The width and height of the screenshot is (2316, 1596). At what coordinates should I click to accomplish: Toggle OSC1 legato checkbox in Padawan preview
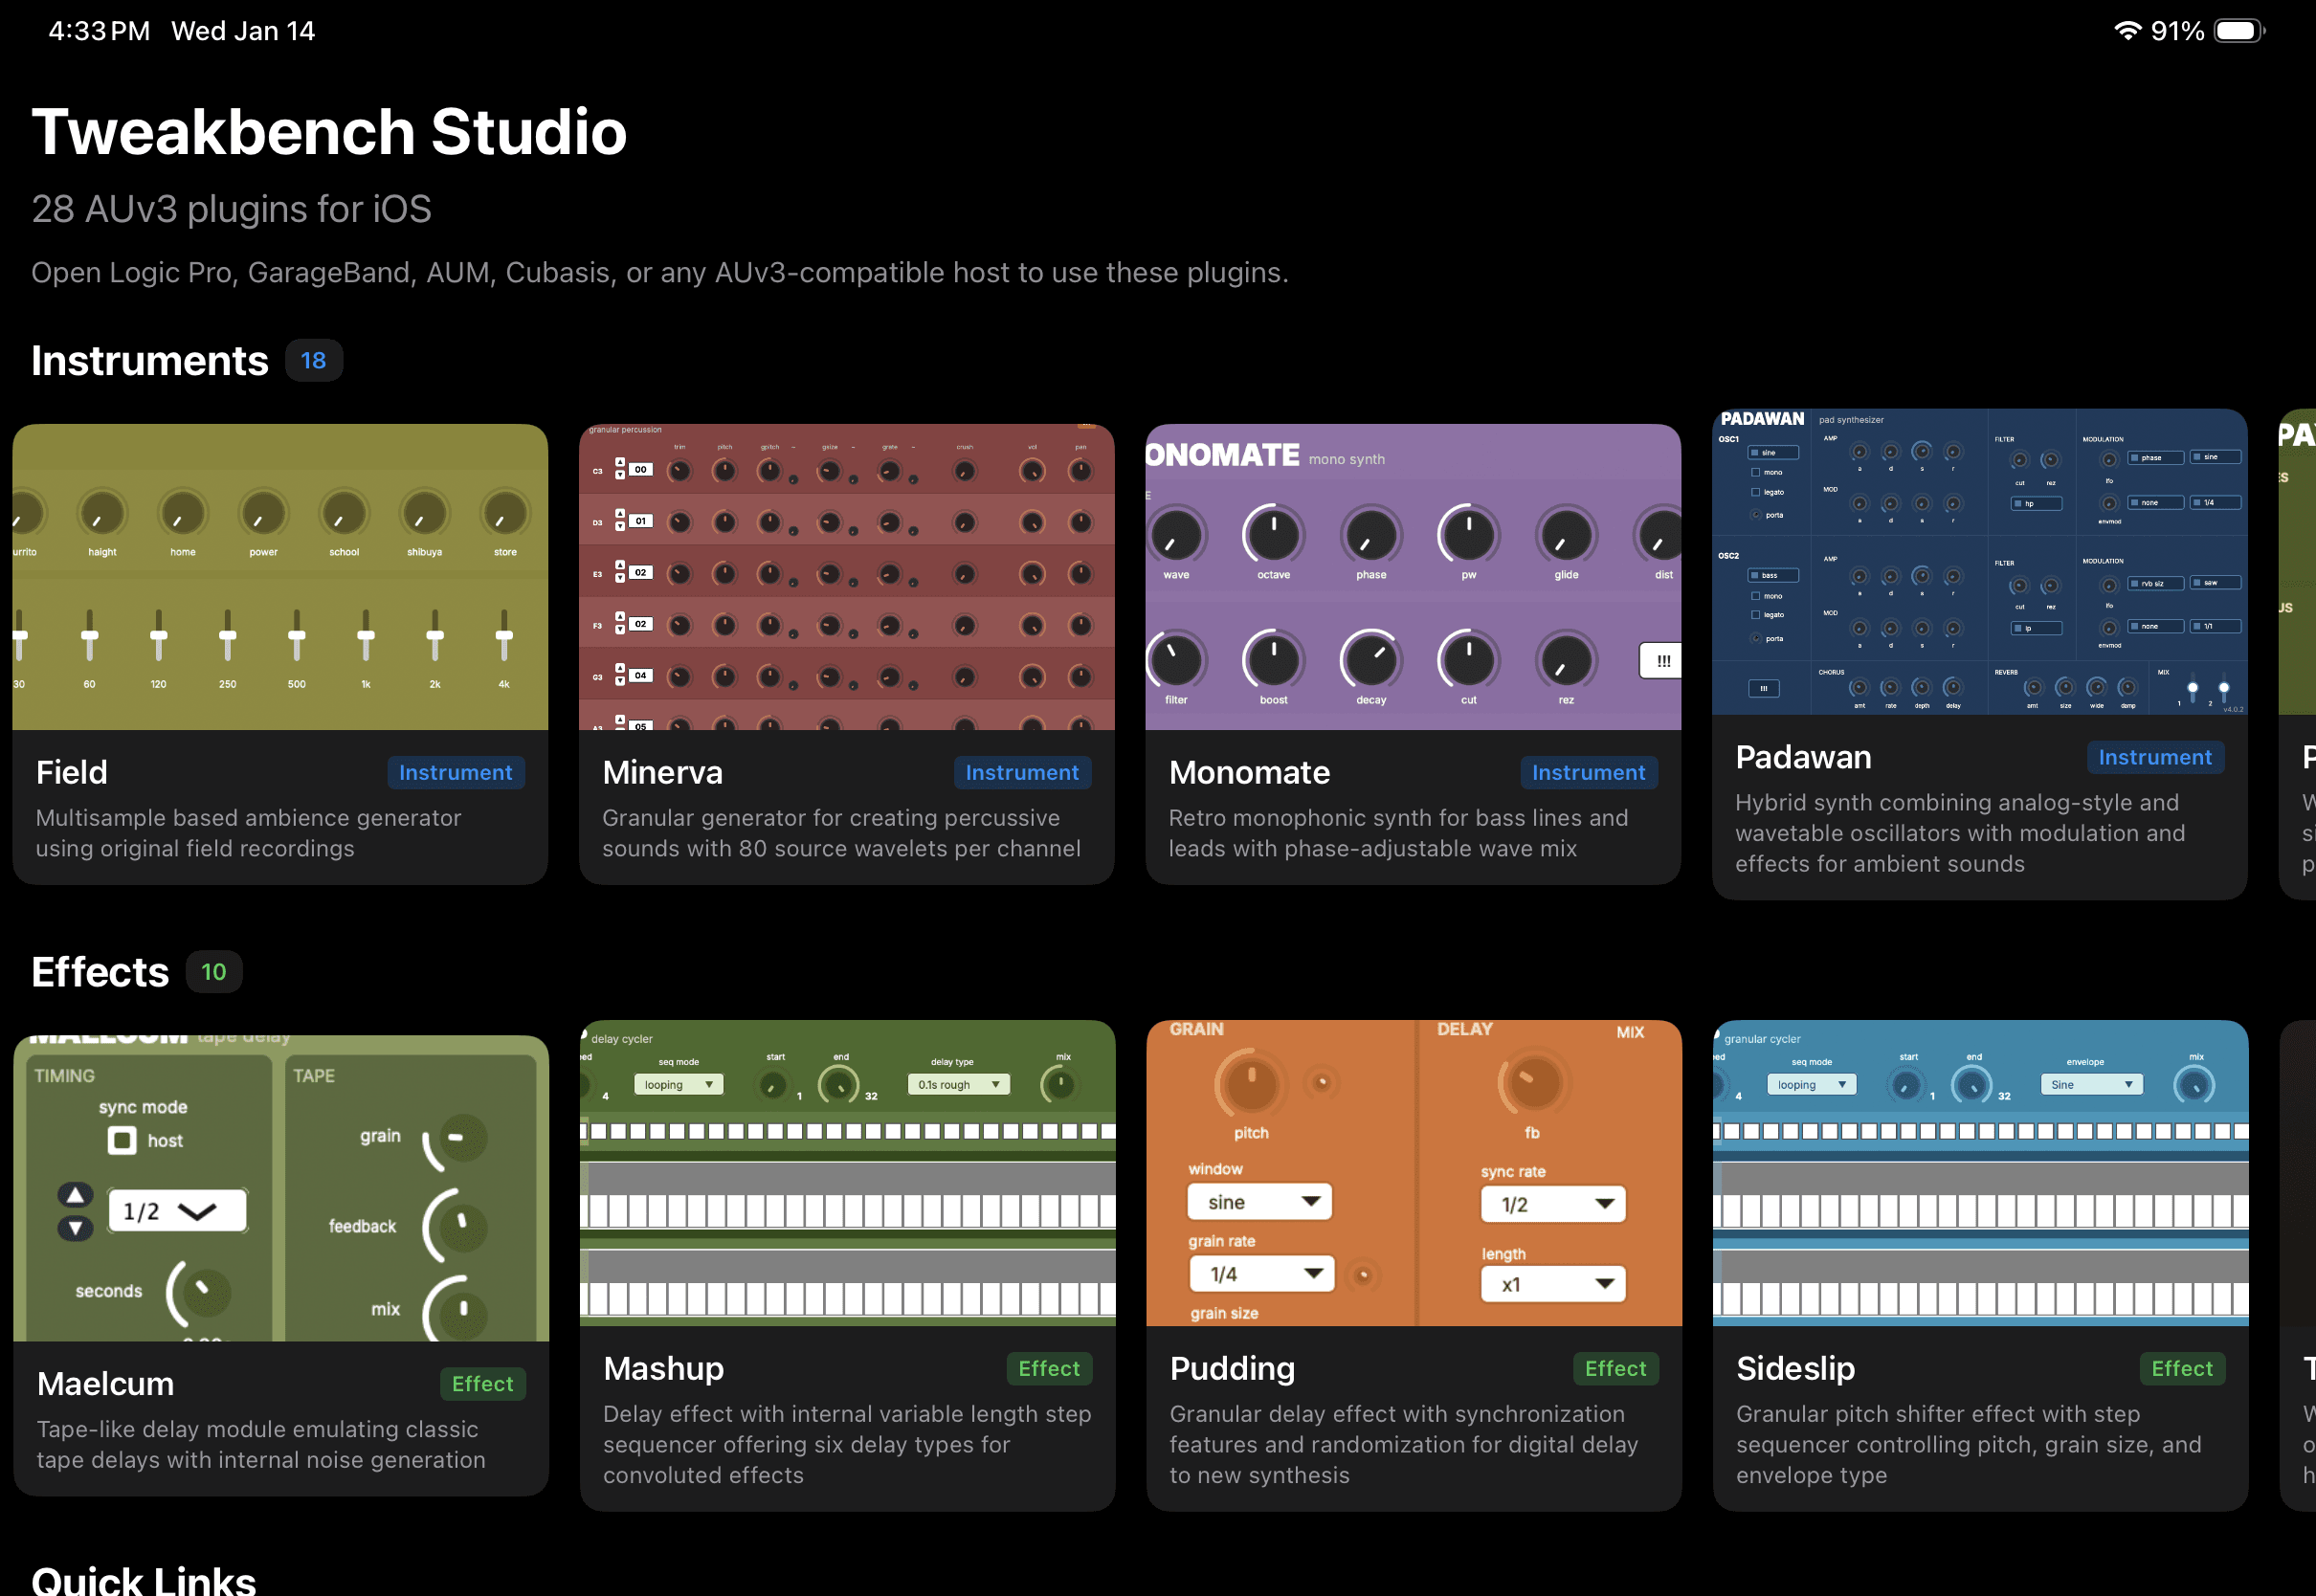1755,492
